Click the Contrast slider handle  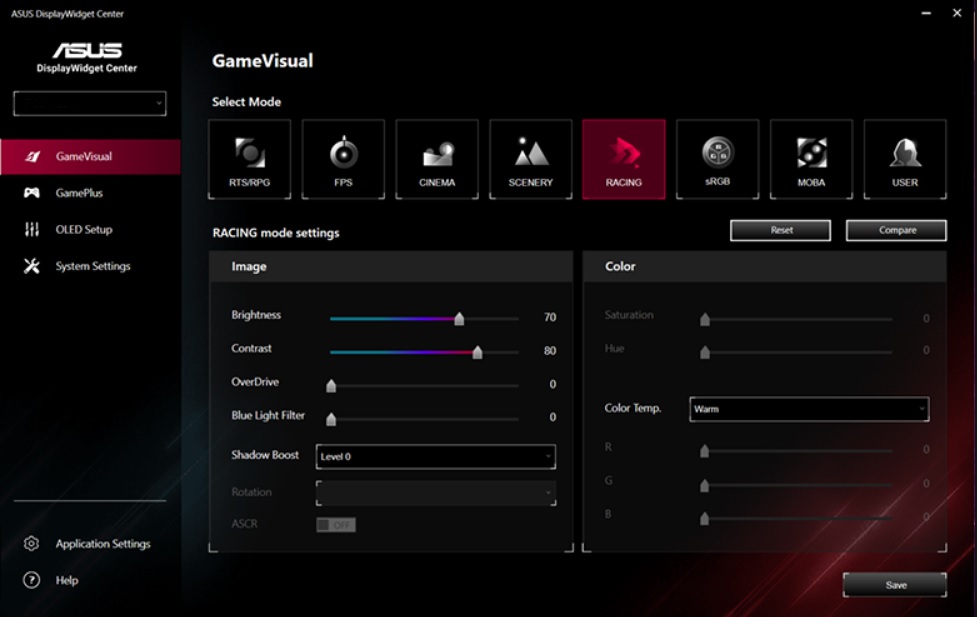[477, 352]
